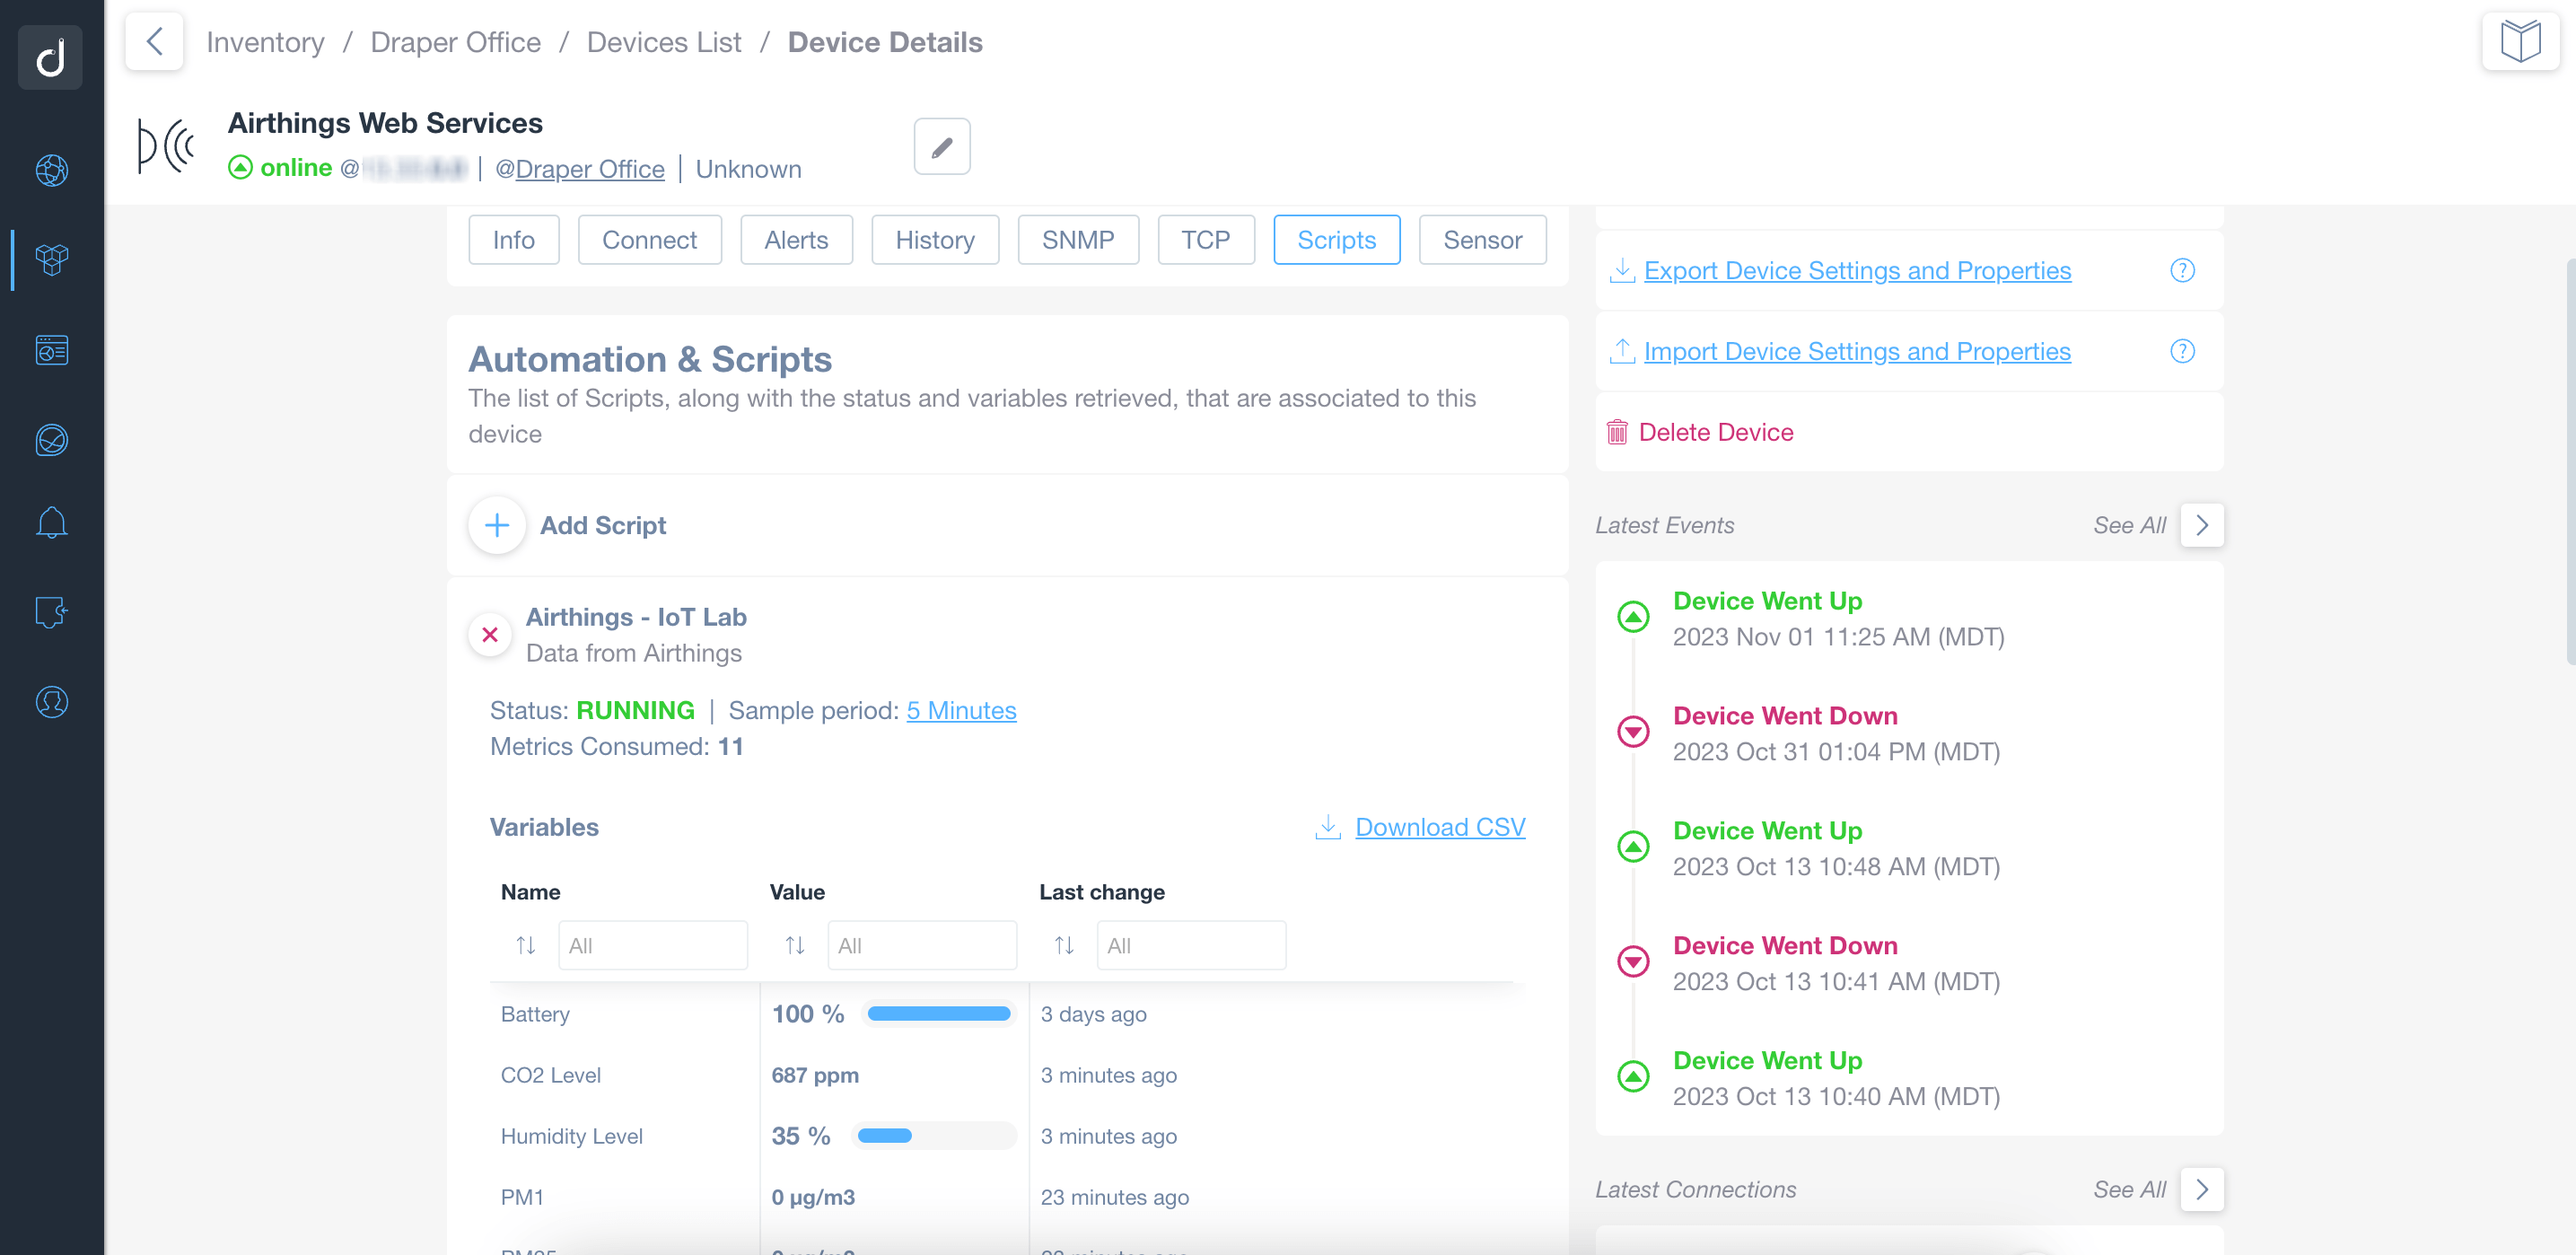Screen dimensions: 2576x1255
Task: Click the green online status icon
Action: [240, 168]
